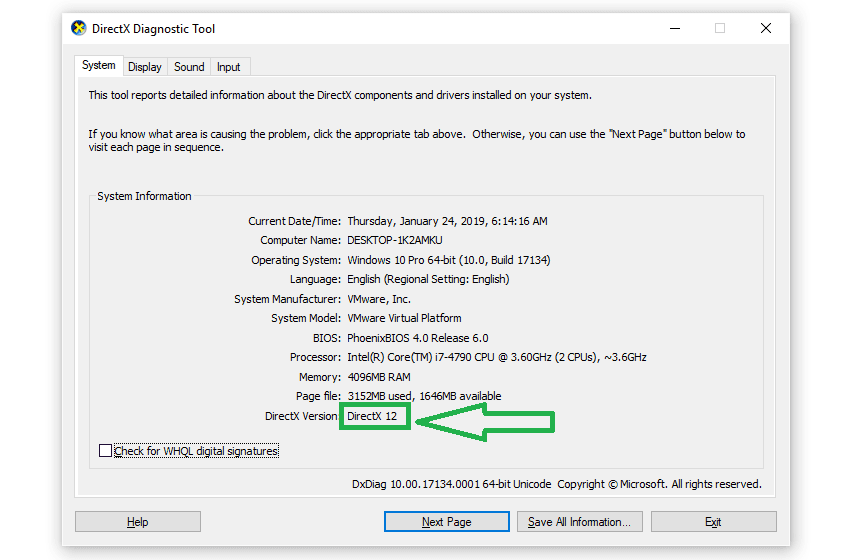This screenshot has height=560, width=864.
Task: Click the Next Page button
Action: pos(446,521)
